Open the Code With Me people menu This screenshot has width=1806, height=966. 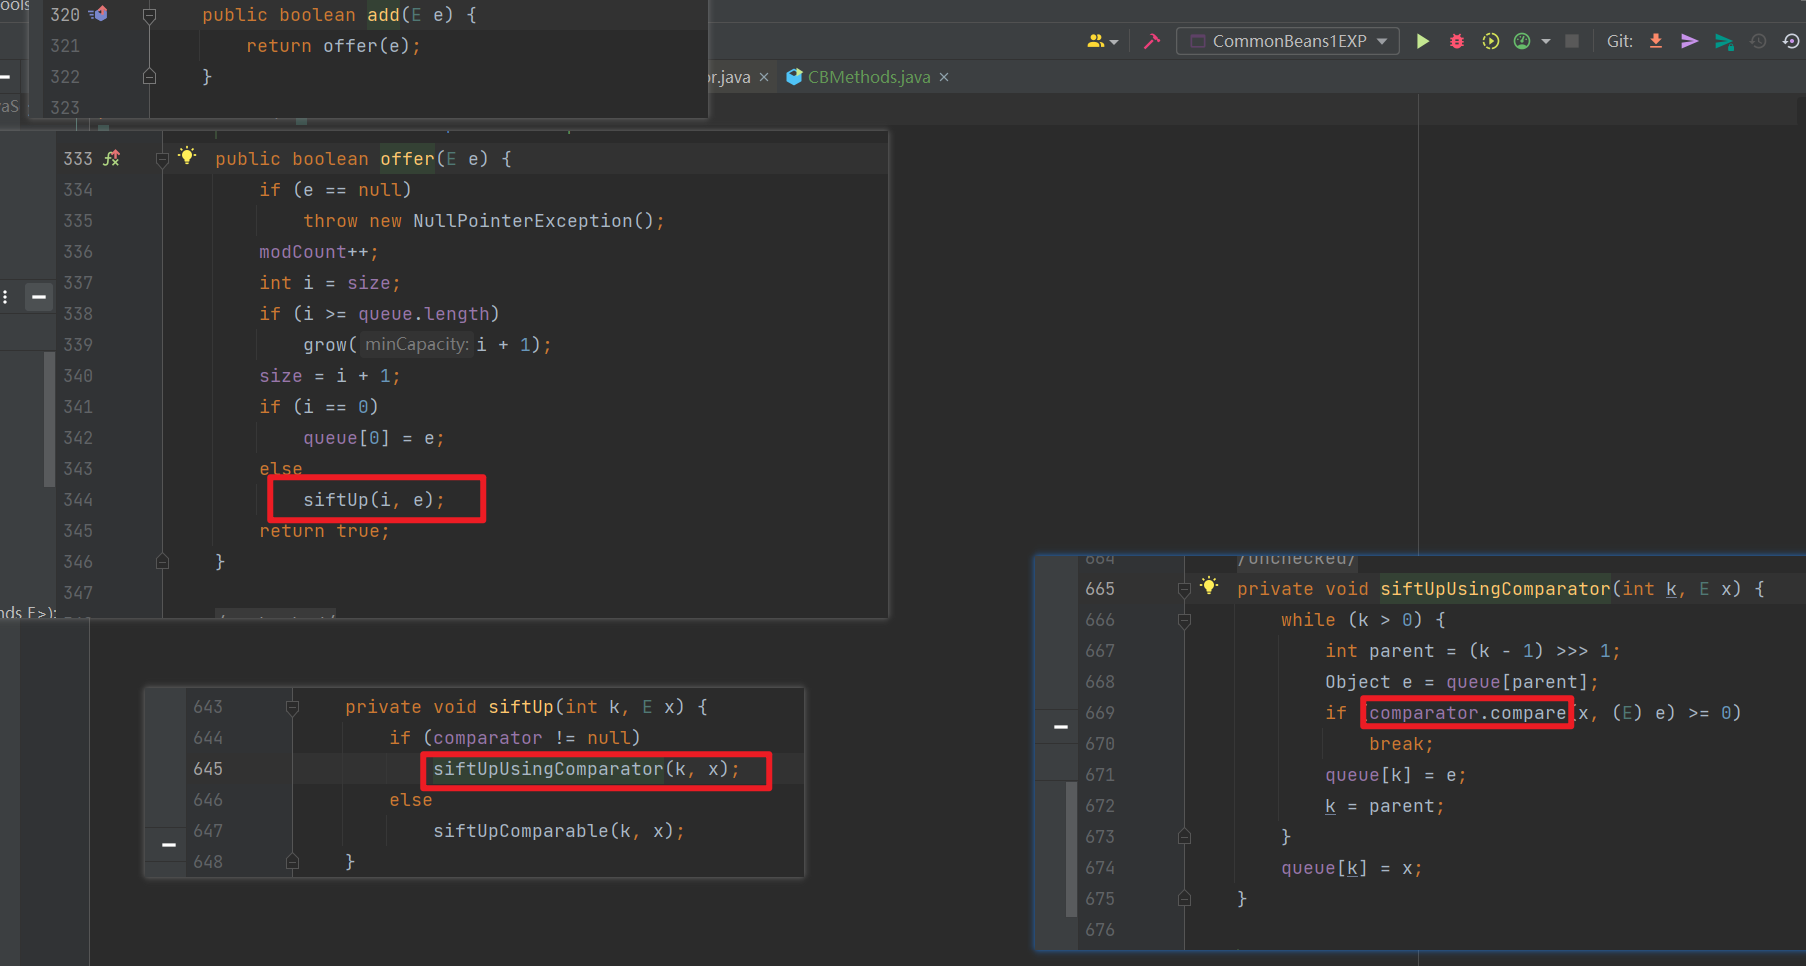(x=1101, y=41)
